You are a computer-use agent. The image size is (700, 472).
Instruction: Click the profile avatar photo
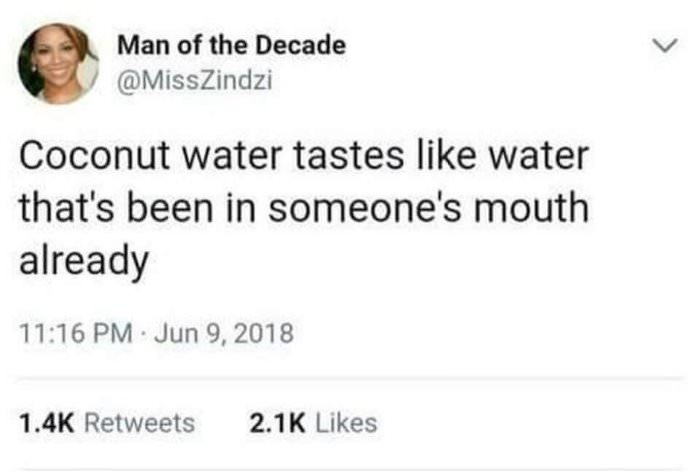click(x=58, y=63)
